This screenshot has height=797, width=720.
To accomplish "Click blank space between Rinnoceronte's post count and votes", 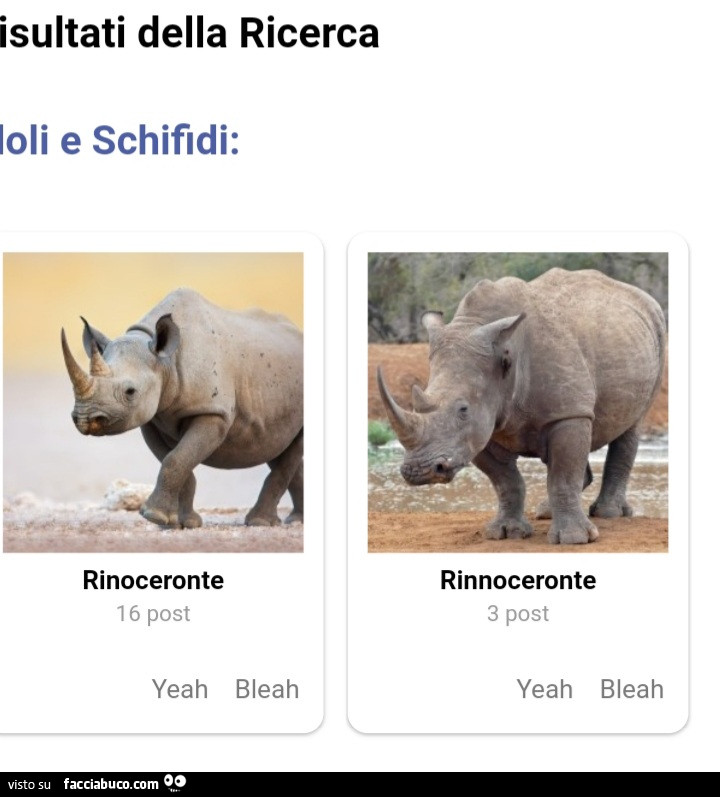I will (x=518, y=650).
